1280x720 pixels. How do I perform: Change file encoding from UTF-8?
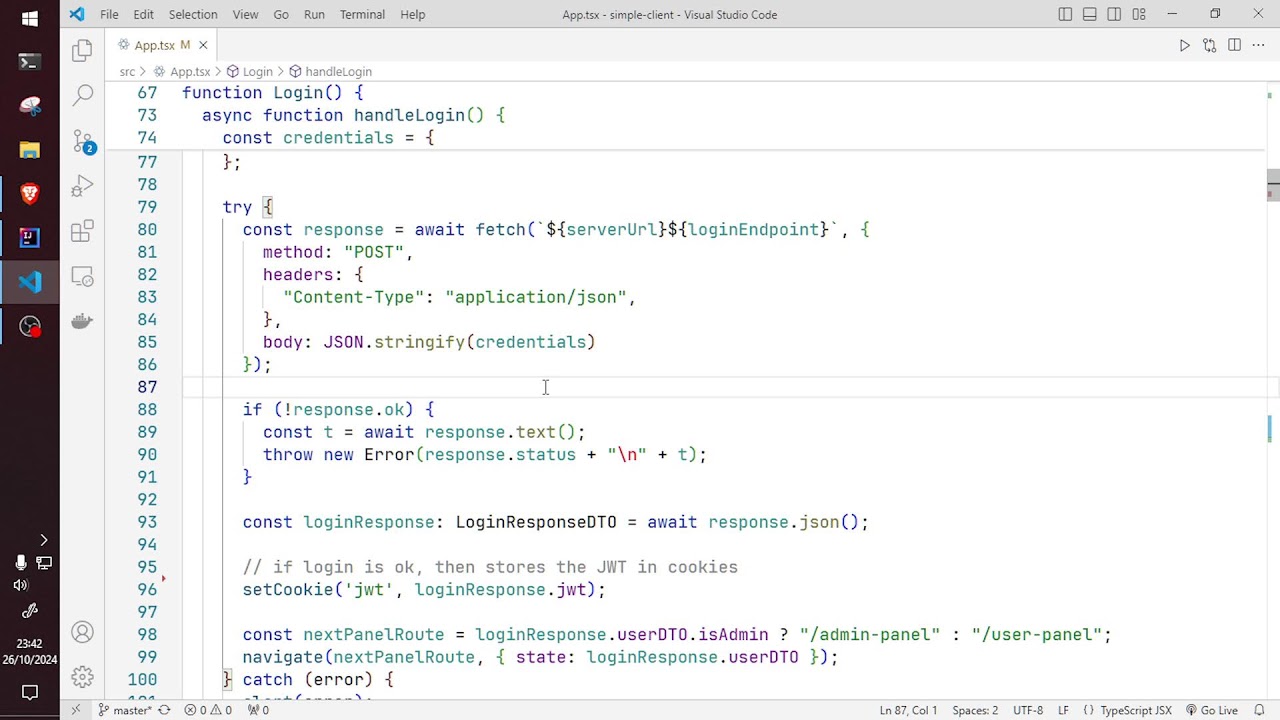click(1028, 710)
